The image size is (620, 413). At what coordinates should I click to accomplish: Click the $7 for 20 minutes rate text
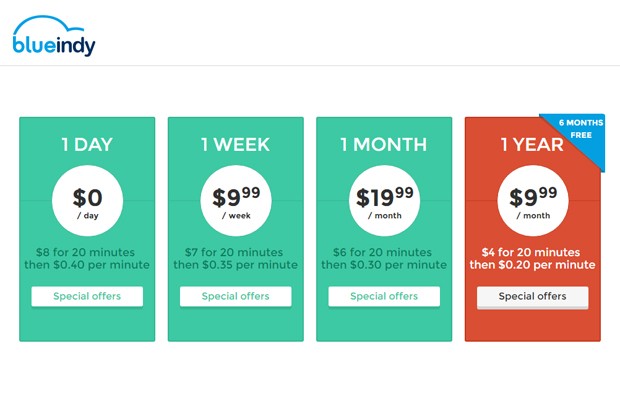pyautogui.click(x=234, y=252)
